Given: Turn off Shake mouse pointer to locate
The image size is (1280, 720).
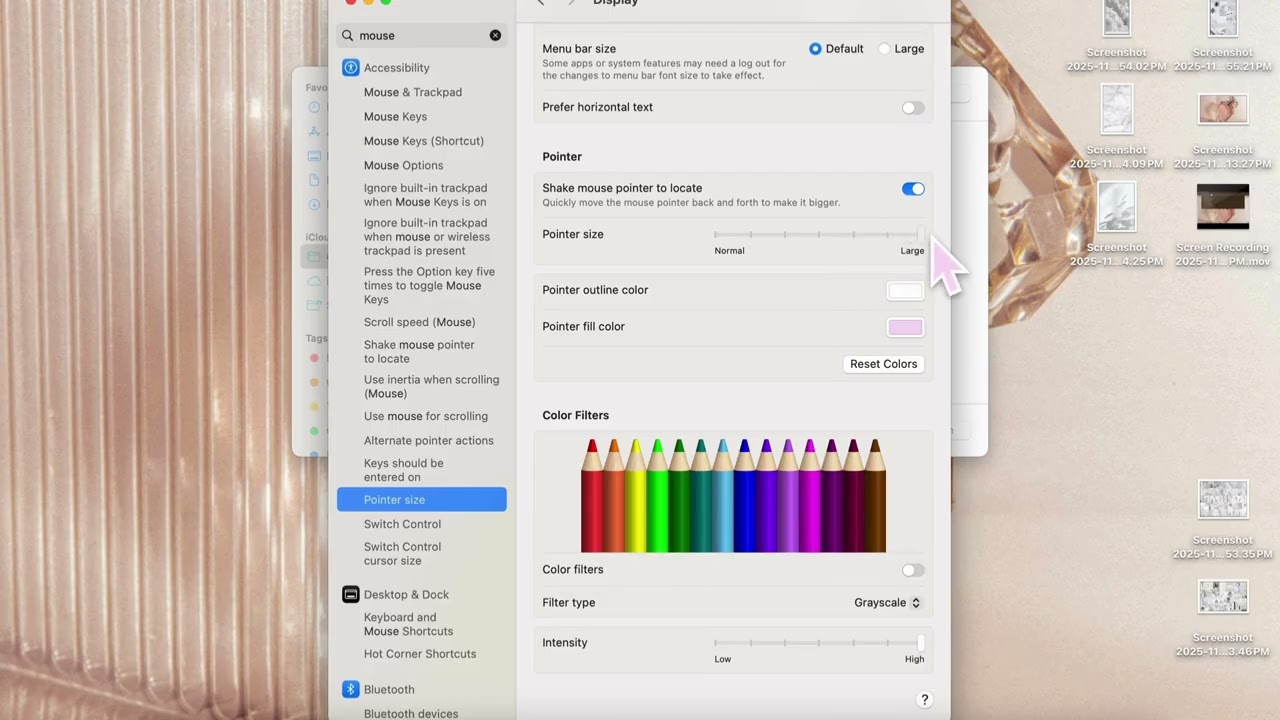Looking at the screenshot, I should coord(913,189).
